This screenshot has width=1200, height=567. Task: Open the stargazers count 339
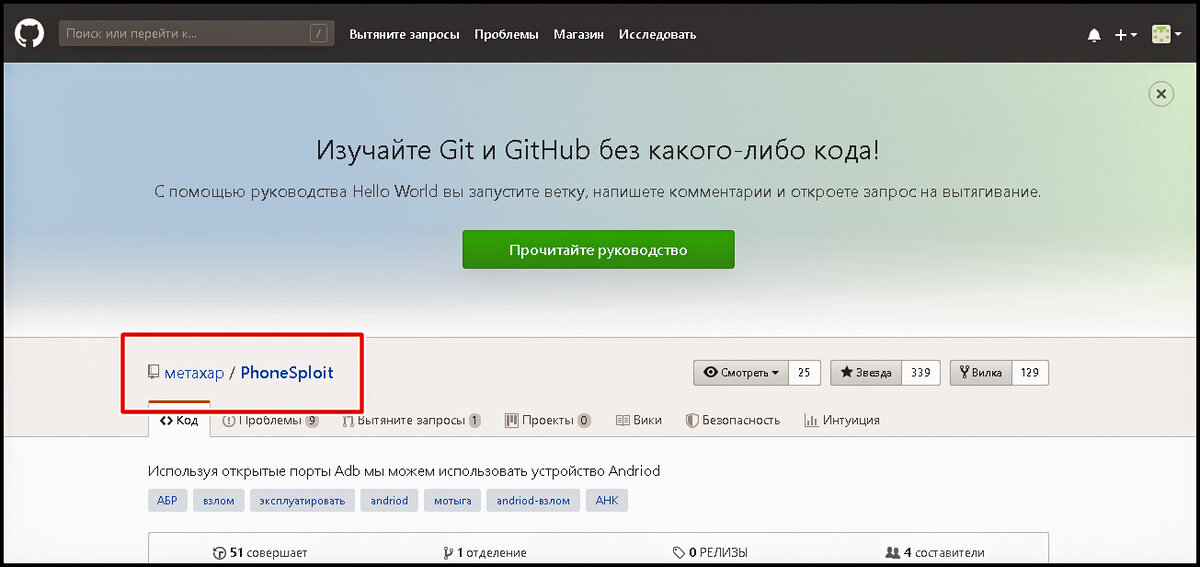point(921,373)
